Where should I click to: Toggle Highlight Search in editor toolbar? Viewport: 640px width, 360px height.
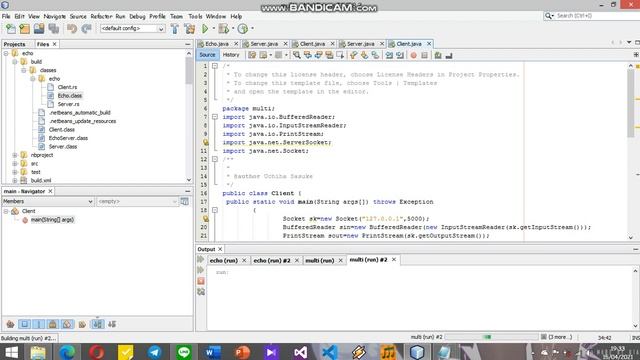[329, 55]
